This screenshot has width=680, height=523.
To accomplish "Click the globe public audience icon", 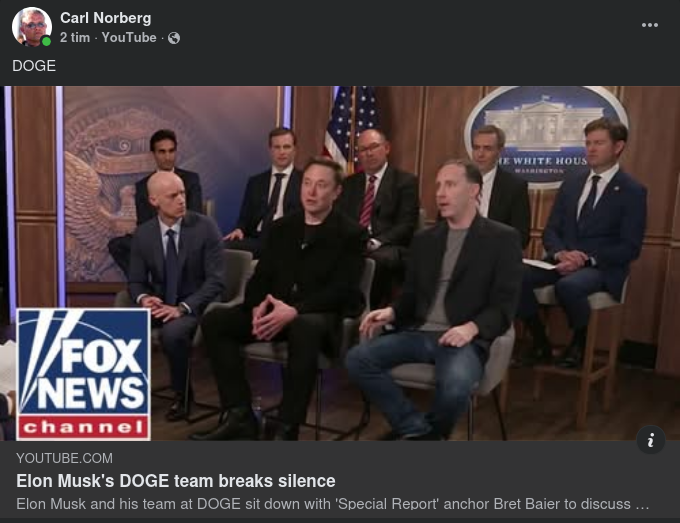I will pos(174,38).
